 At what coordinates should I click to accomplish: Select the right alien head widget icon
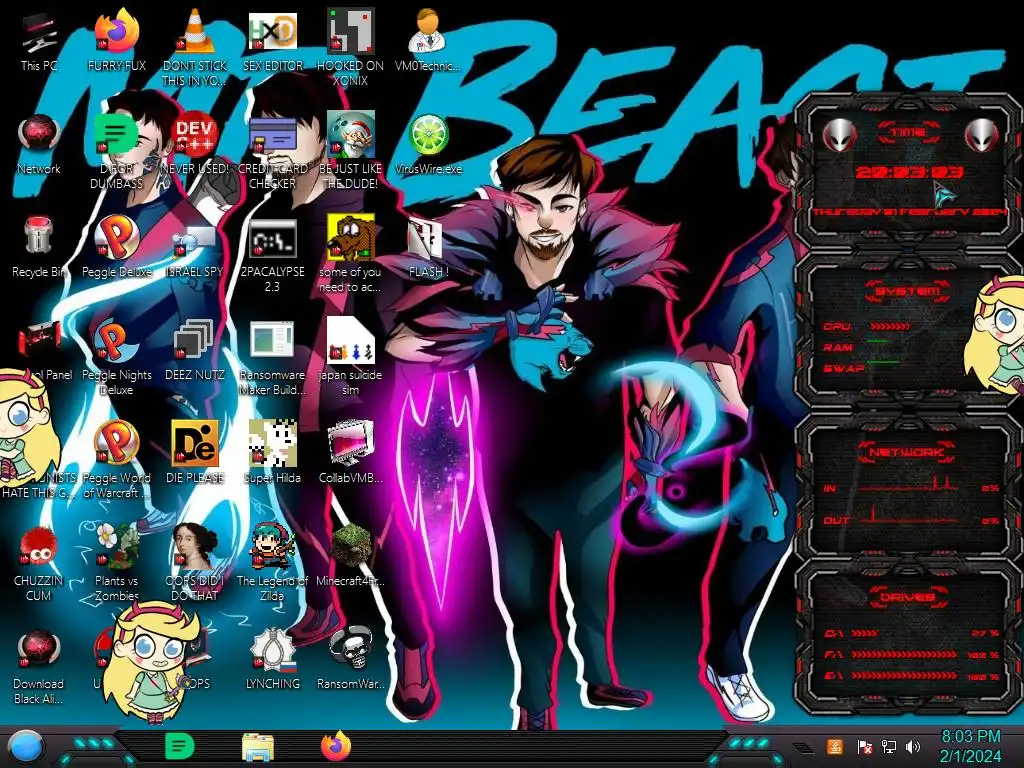click(x=981, y=136)
